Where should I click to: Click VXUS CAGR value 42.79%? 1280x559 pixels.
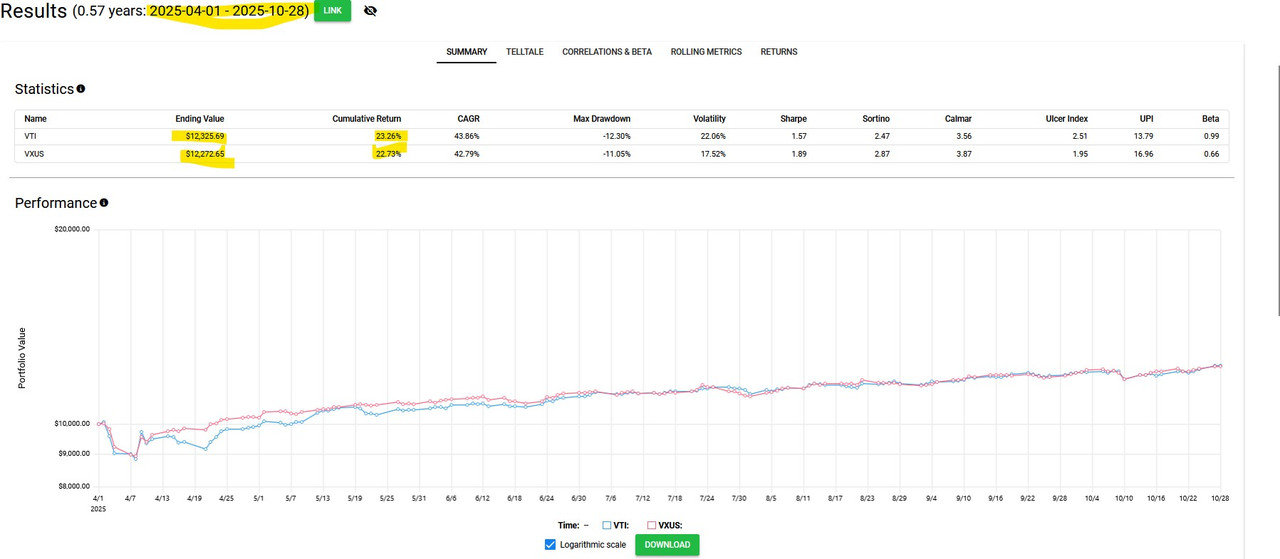pyautogui.click(x=468, y=154)
